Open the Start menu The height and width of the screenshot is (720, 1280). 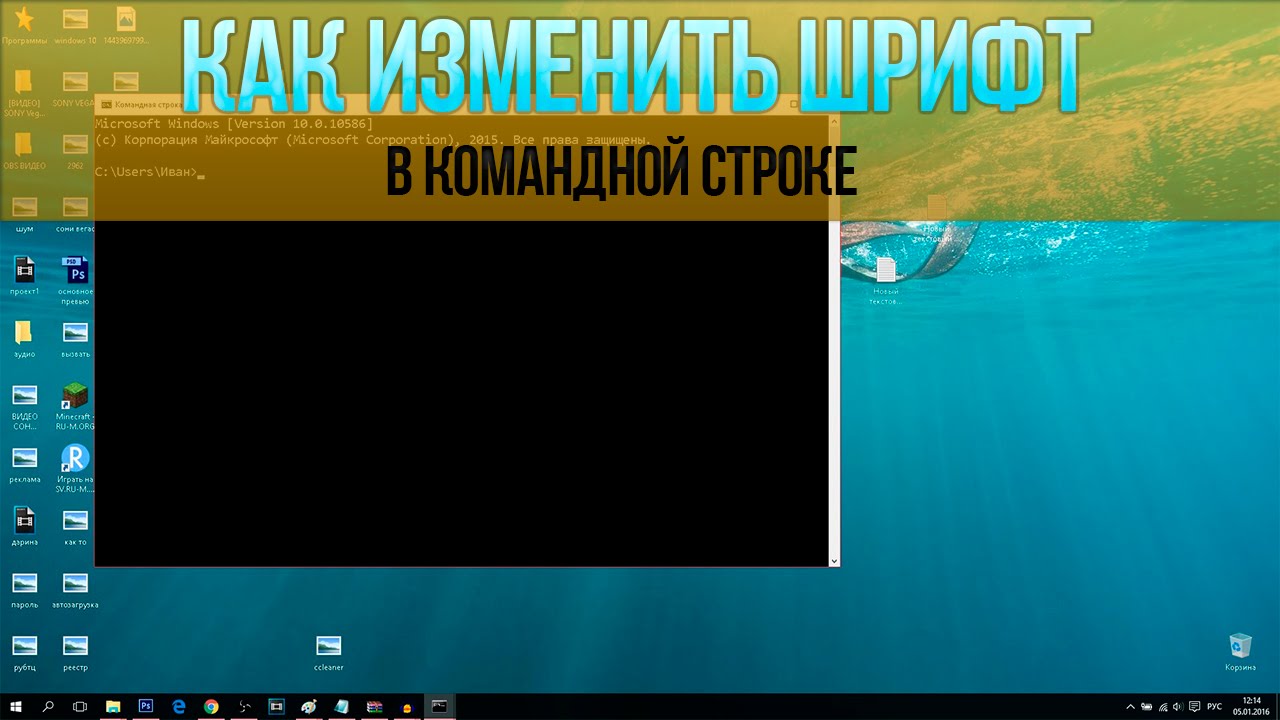[16, 706]
